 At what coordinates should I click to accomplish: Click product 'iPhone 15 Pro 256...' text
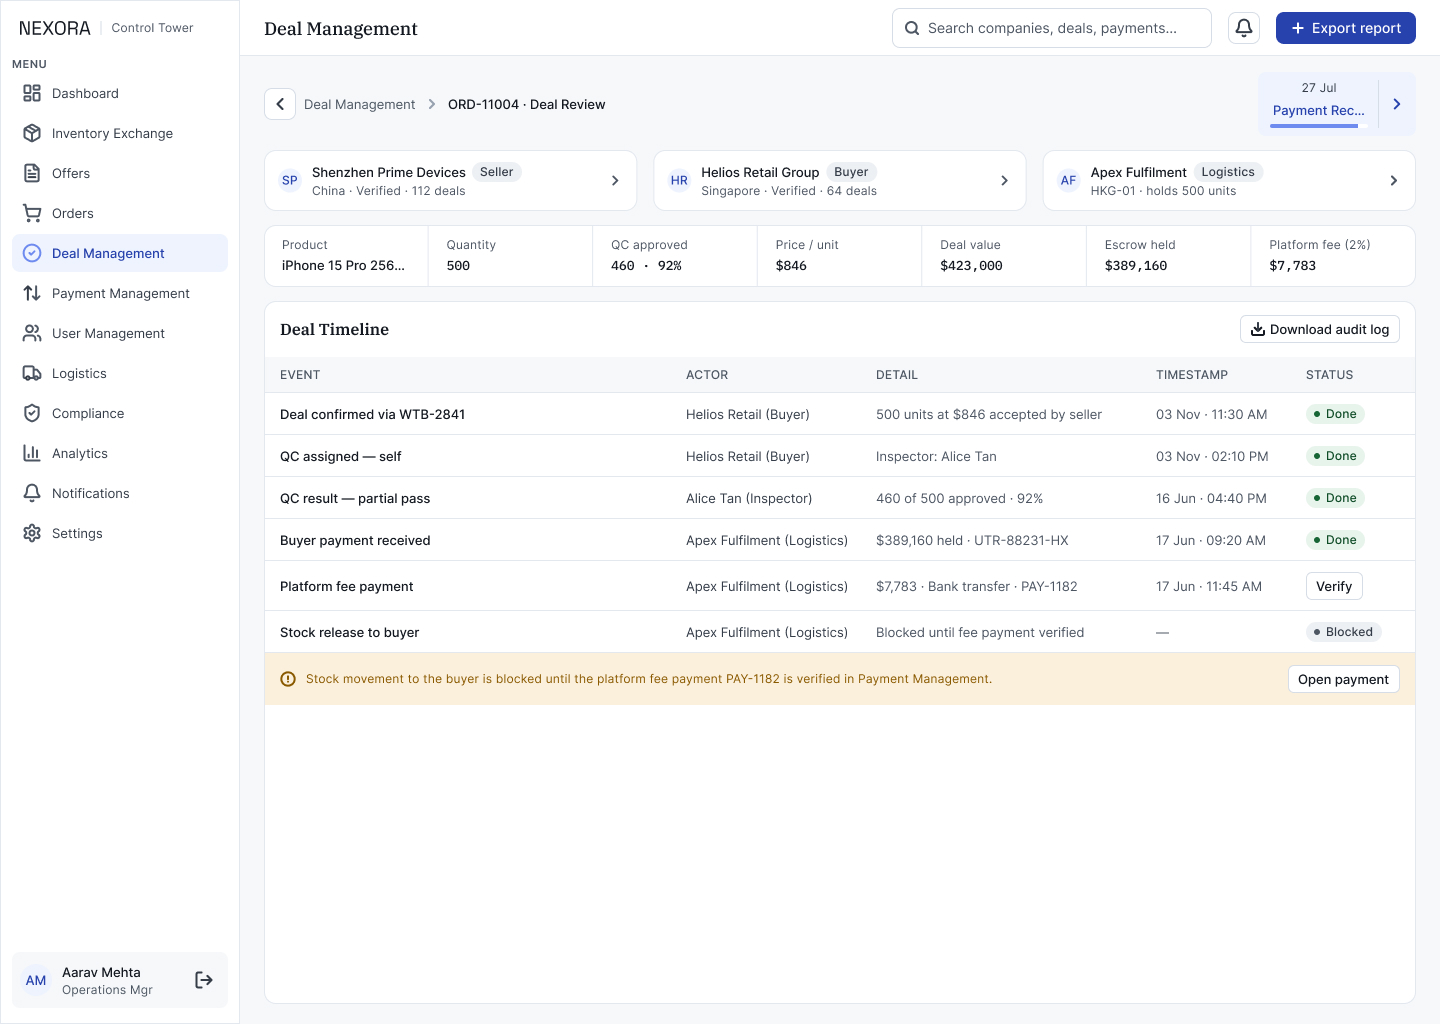(343, 266)
